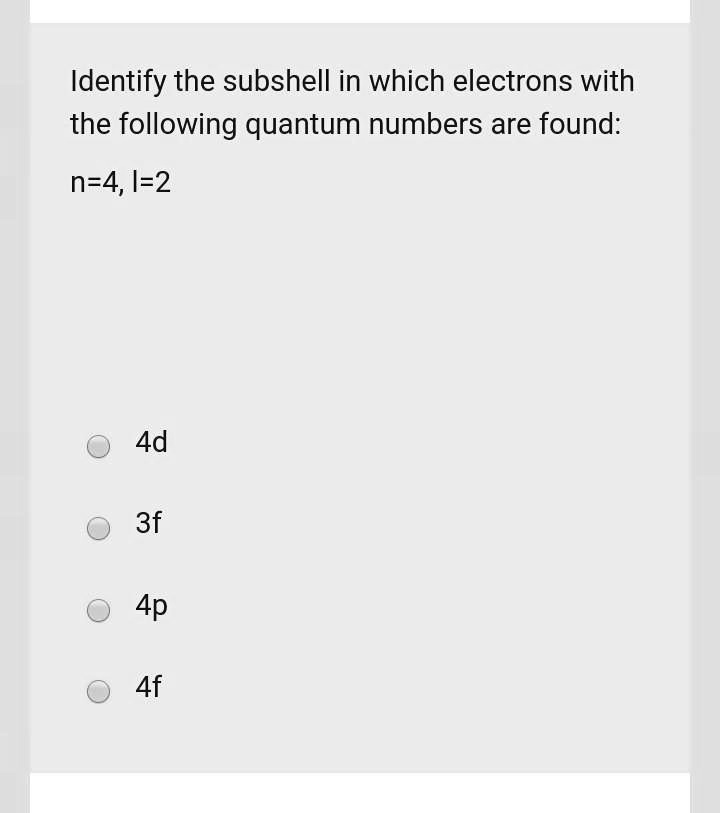Image resolution: width=720 pixels, height=813 pixels.
Task: Select the correct answer 4d option
Action: 98,446
